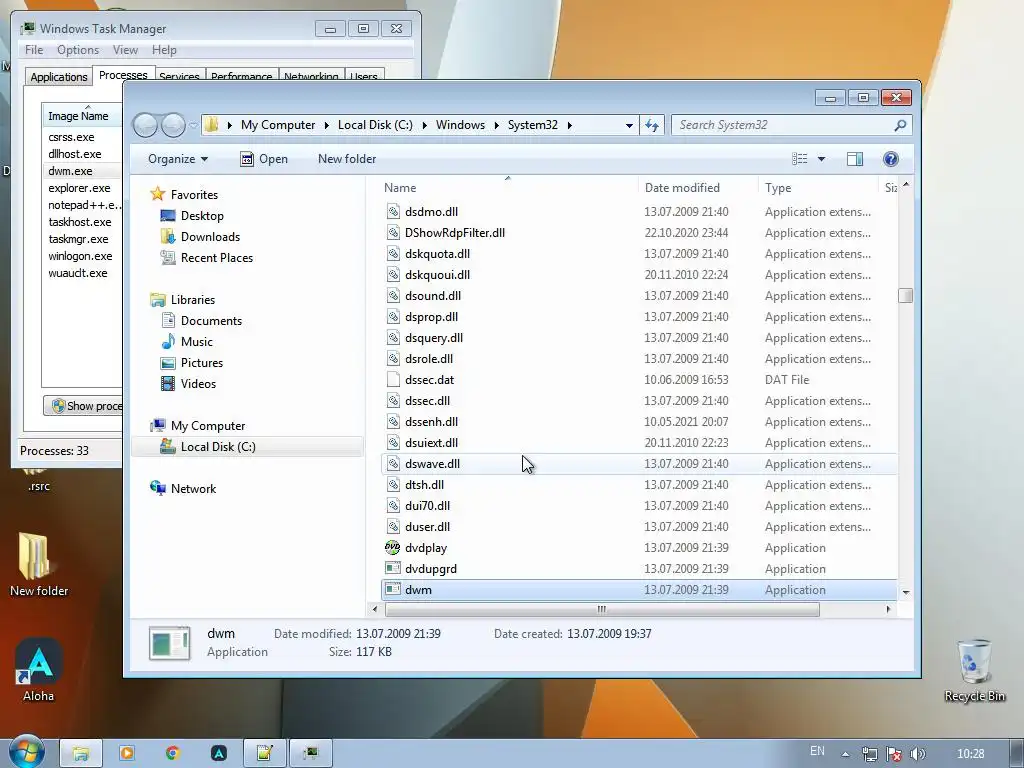Click the Action Center flag icon
Image resolution: width=1024 pixels, height=768 pixels.
pos(893,754)
